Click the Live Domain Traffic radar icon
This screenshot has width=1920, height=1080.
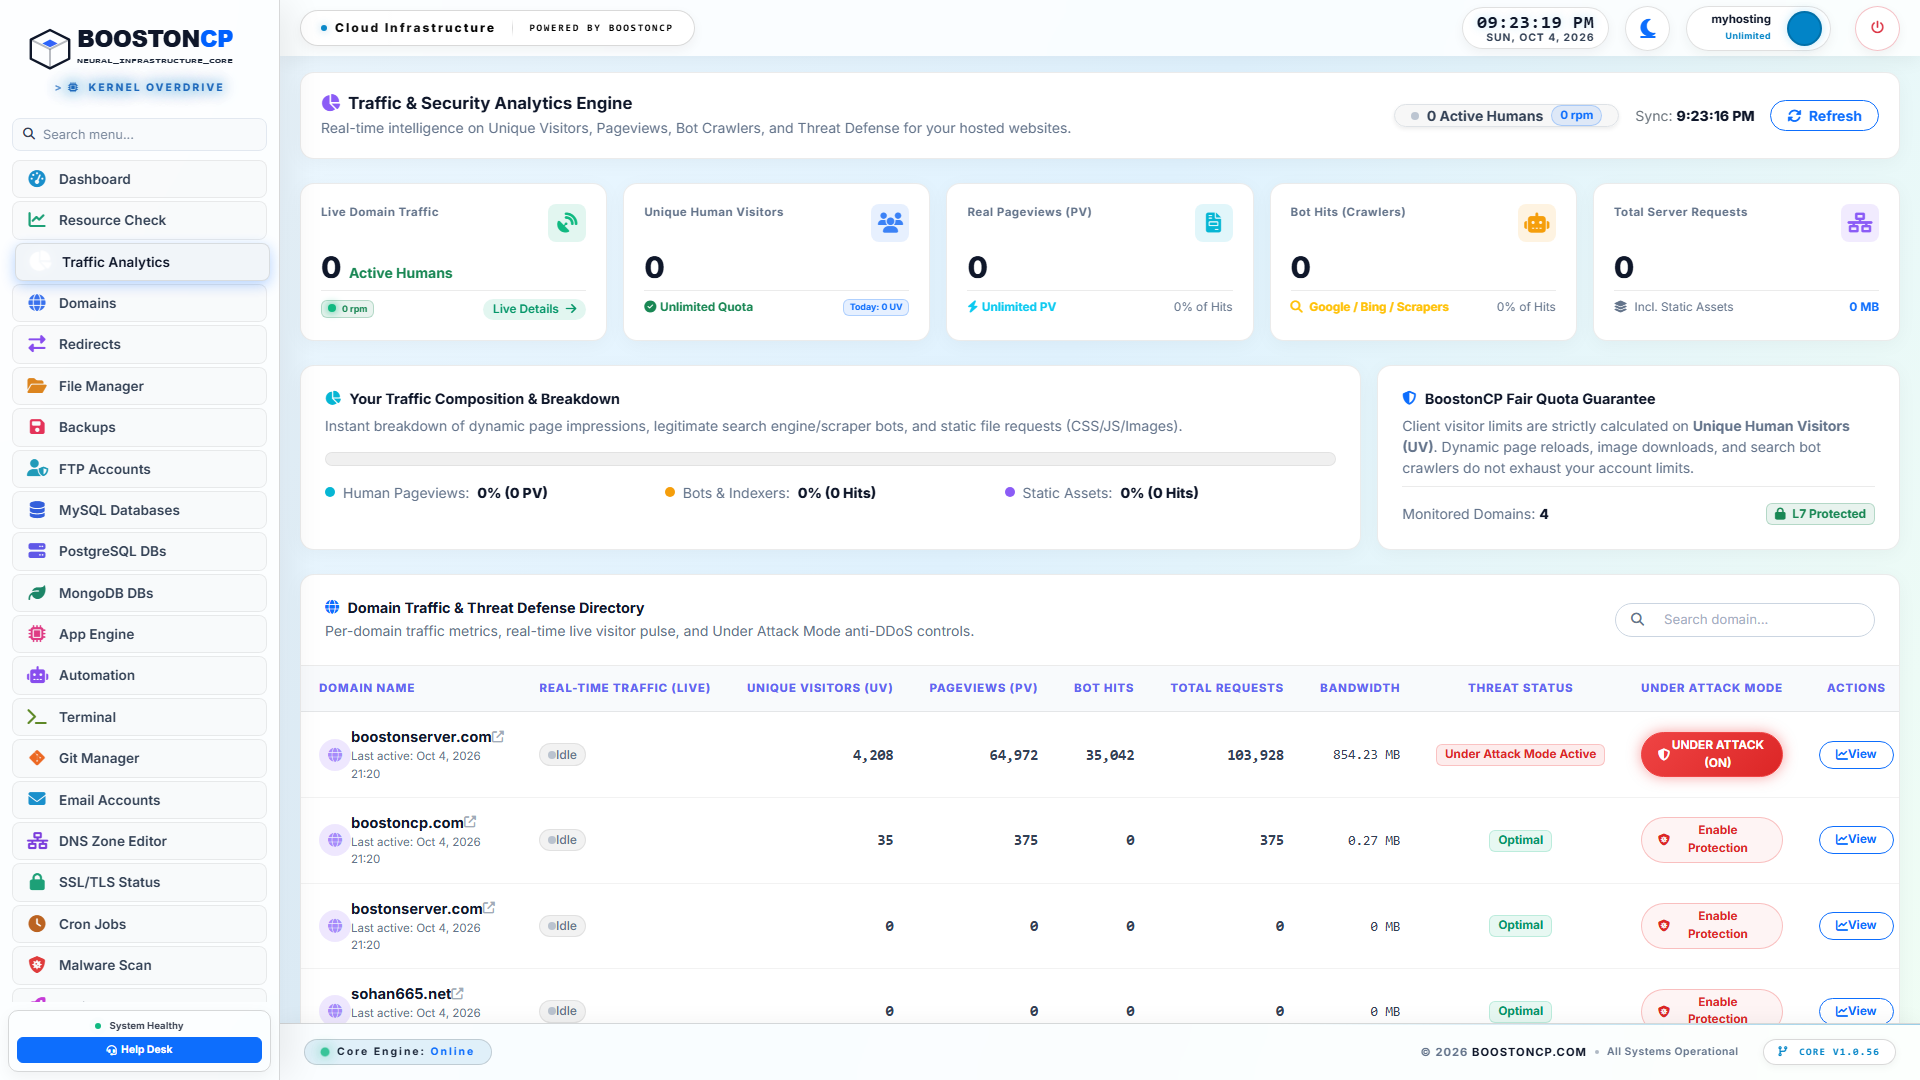click(567, 223)
